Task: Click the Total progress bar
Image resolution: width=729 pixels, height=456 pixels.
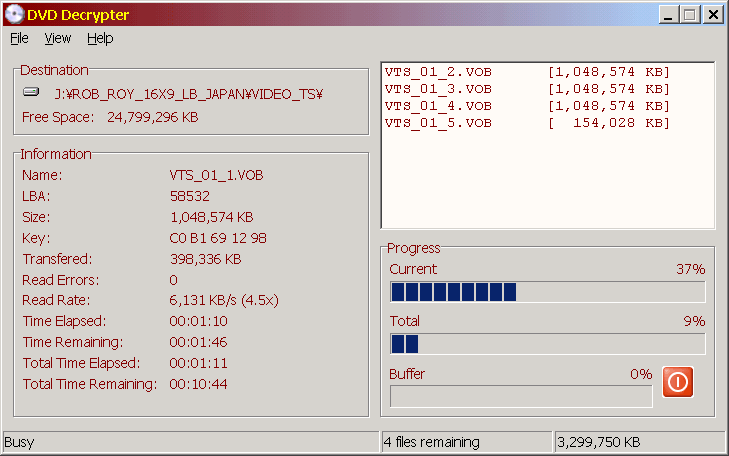Action: pos(547,344)
